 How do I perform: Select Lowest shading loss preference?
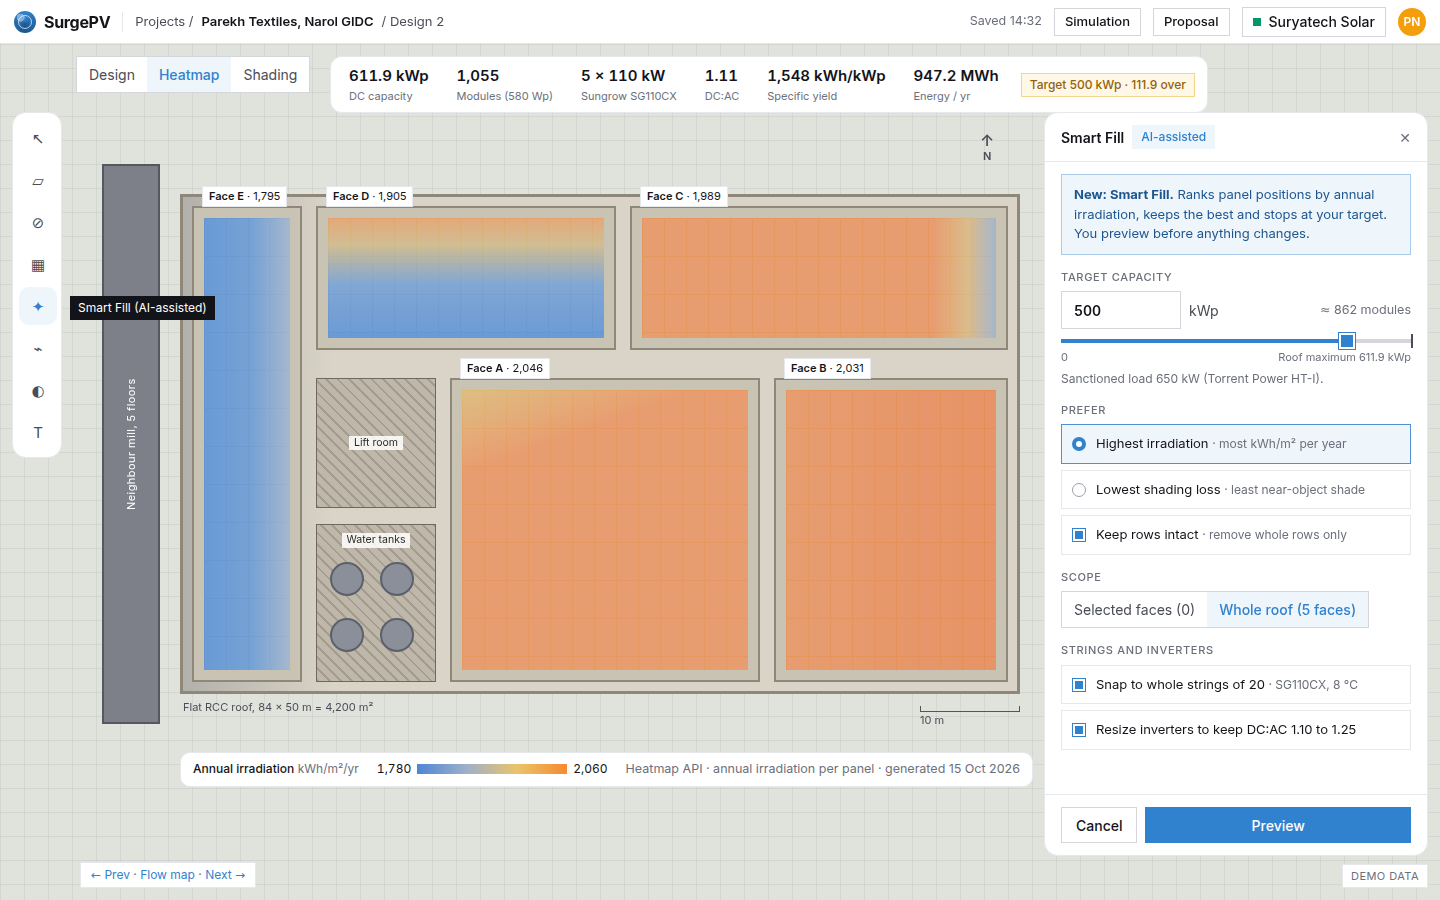coord(1236,490)
